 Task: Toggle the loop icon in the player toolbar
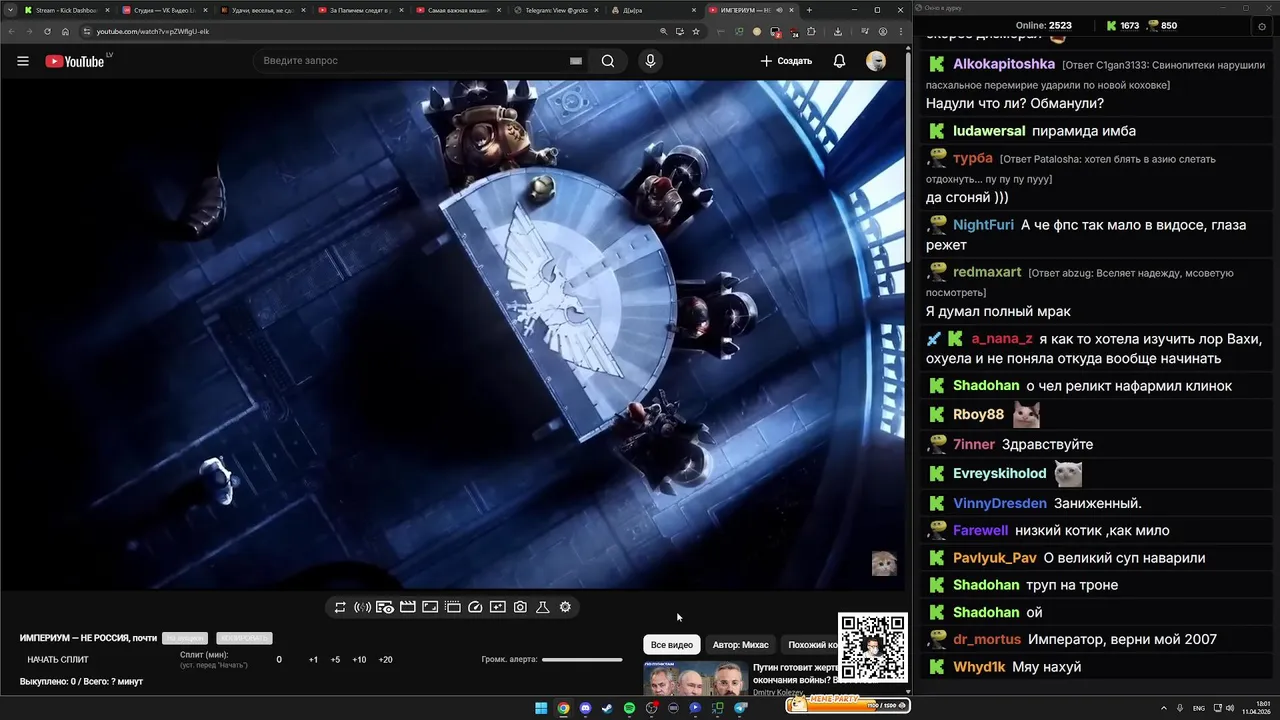340,607
